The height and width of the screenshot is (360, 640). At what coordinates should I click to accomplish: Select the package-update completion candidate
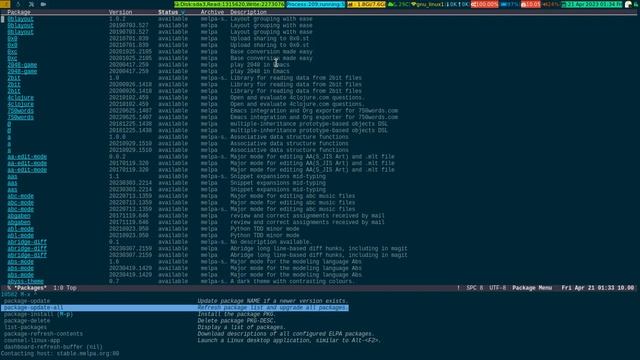click(x=27, y=301)
